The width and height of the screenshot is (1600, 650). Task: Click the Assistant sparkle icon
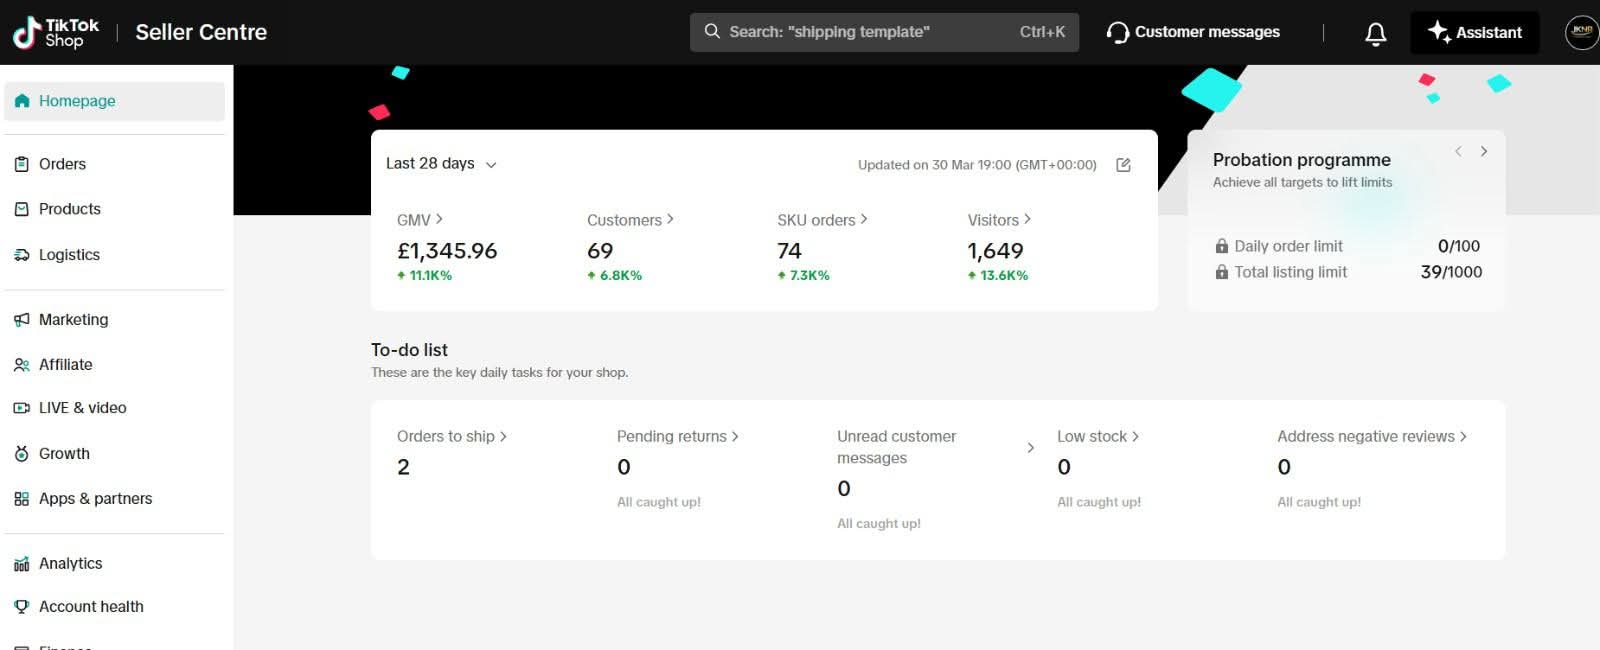pyautogui.click(x=1438, y=31)
